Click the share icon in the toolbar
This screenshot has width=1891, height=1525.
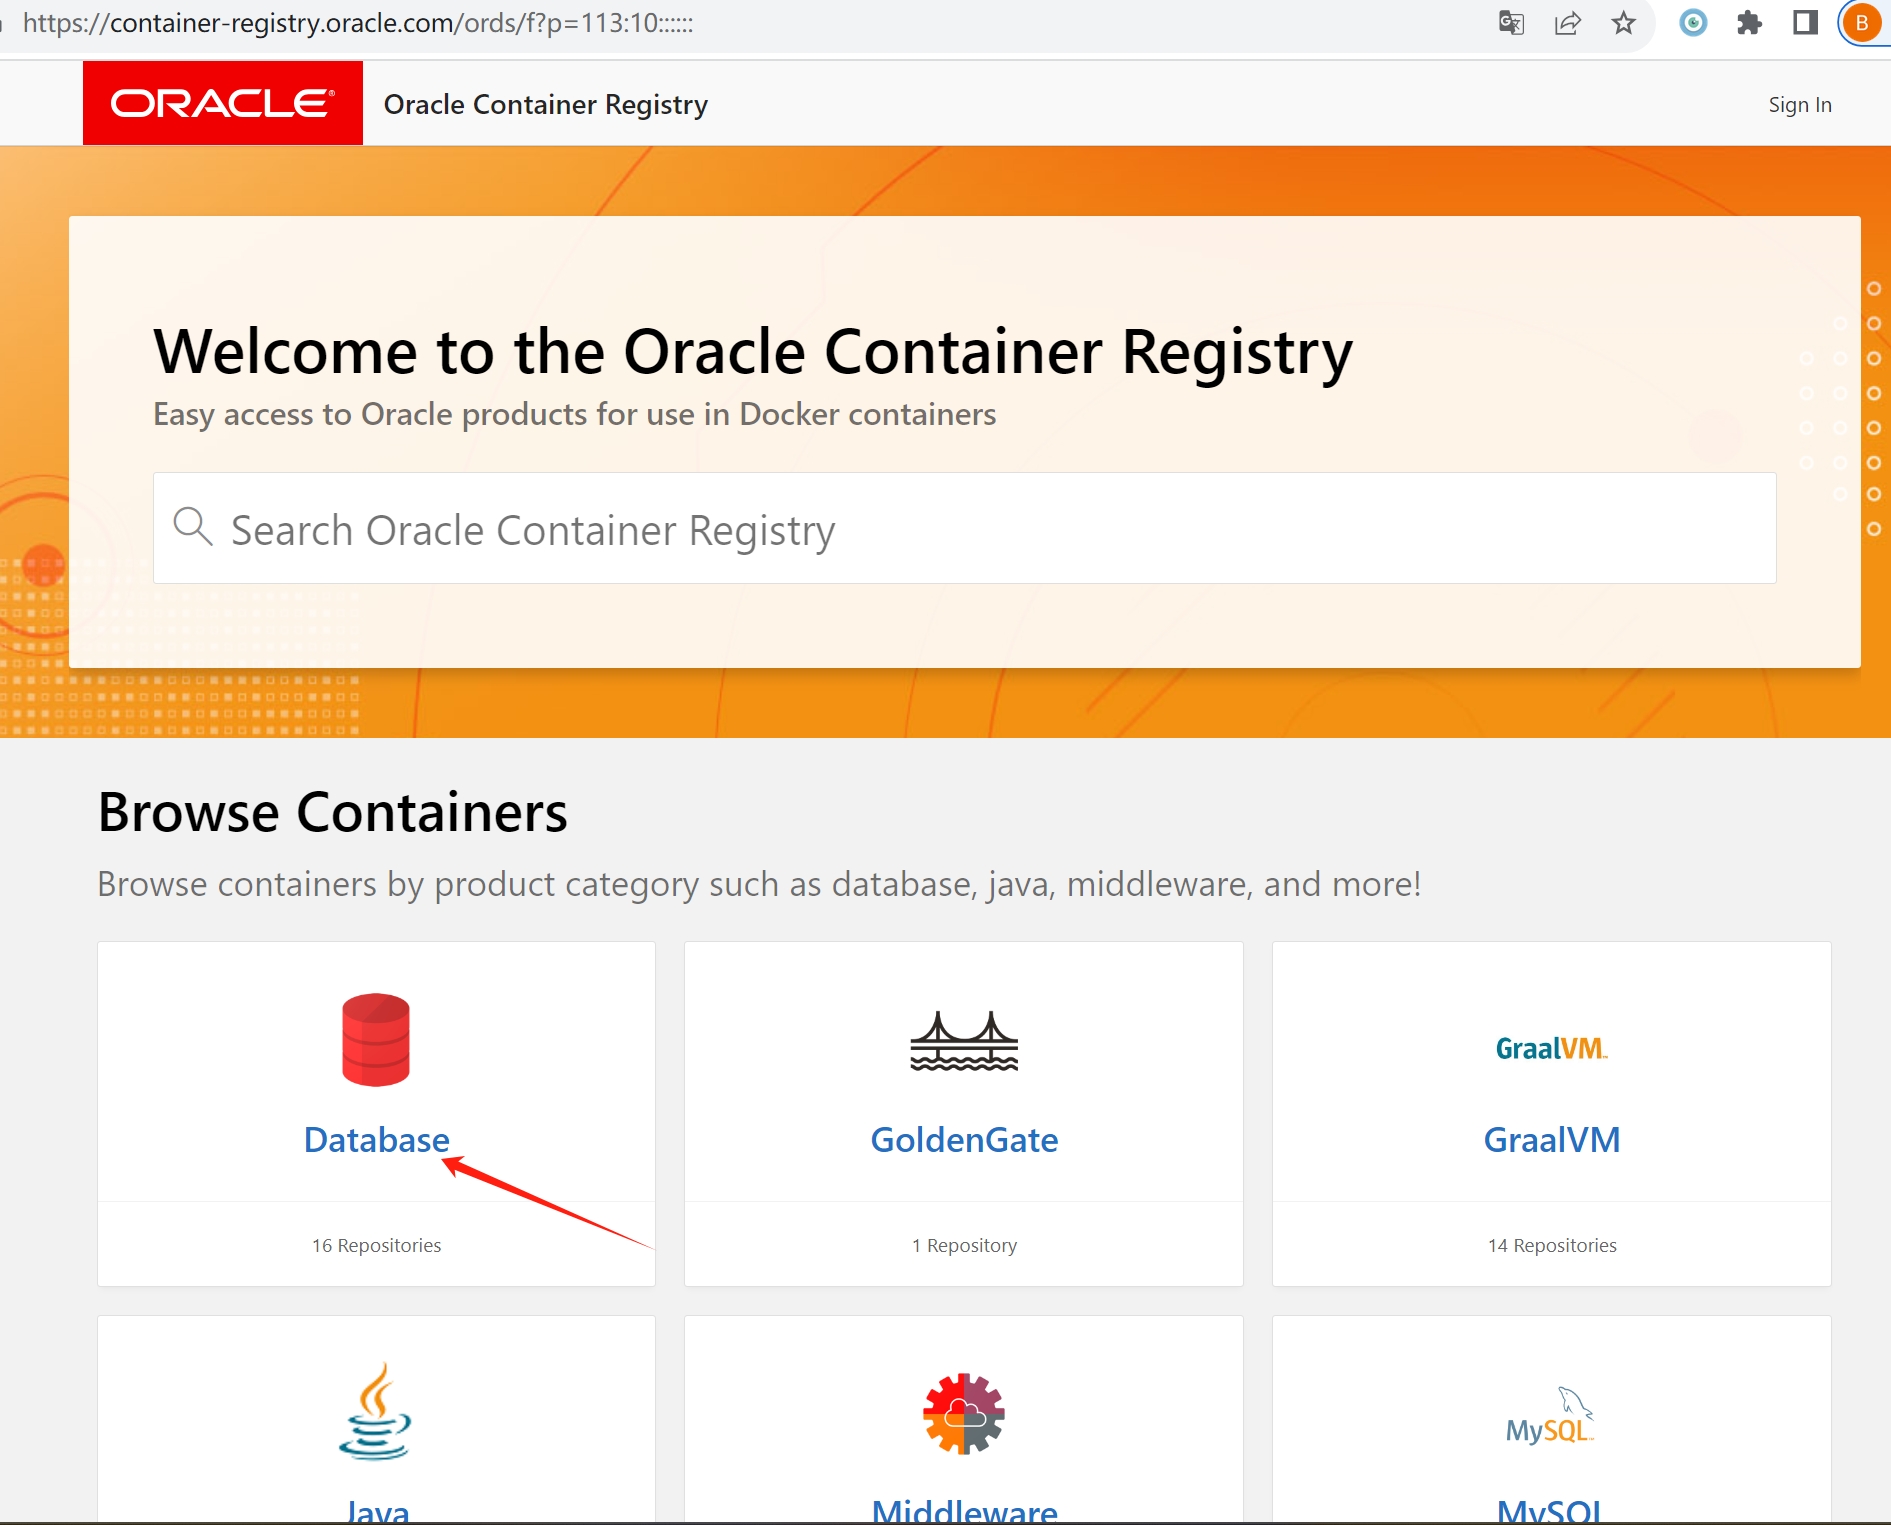[x=1568, y=24]
